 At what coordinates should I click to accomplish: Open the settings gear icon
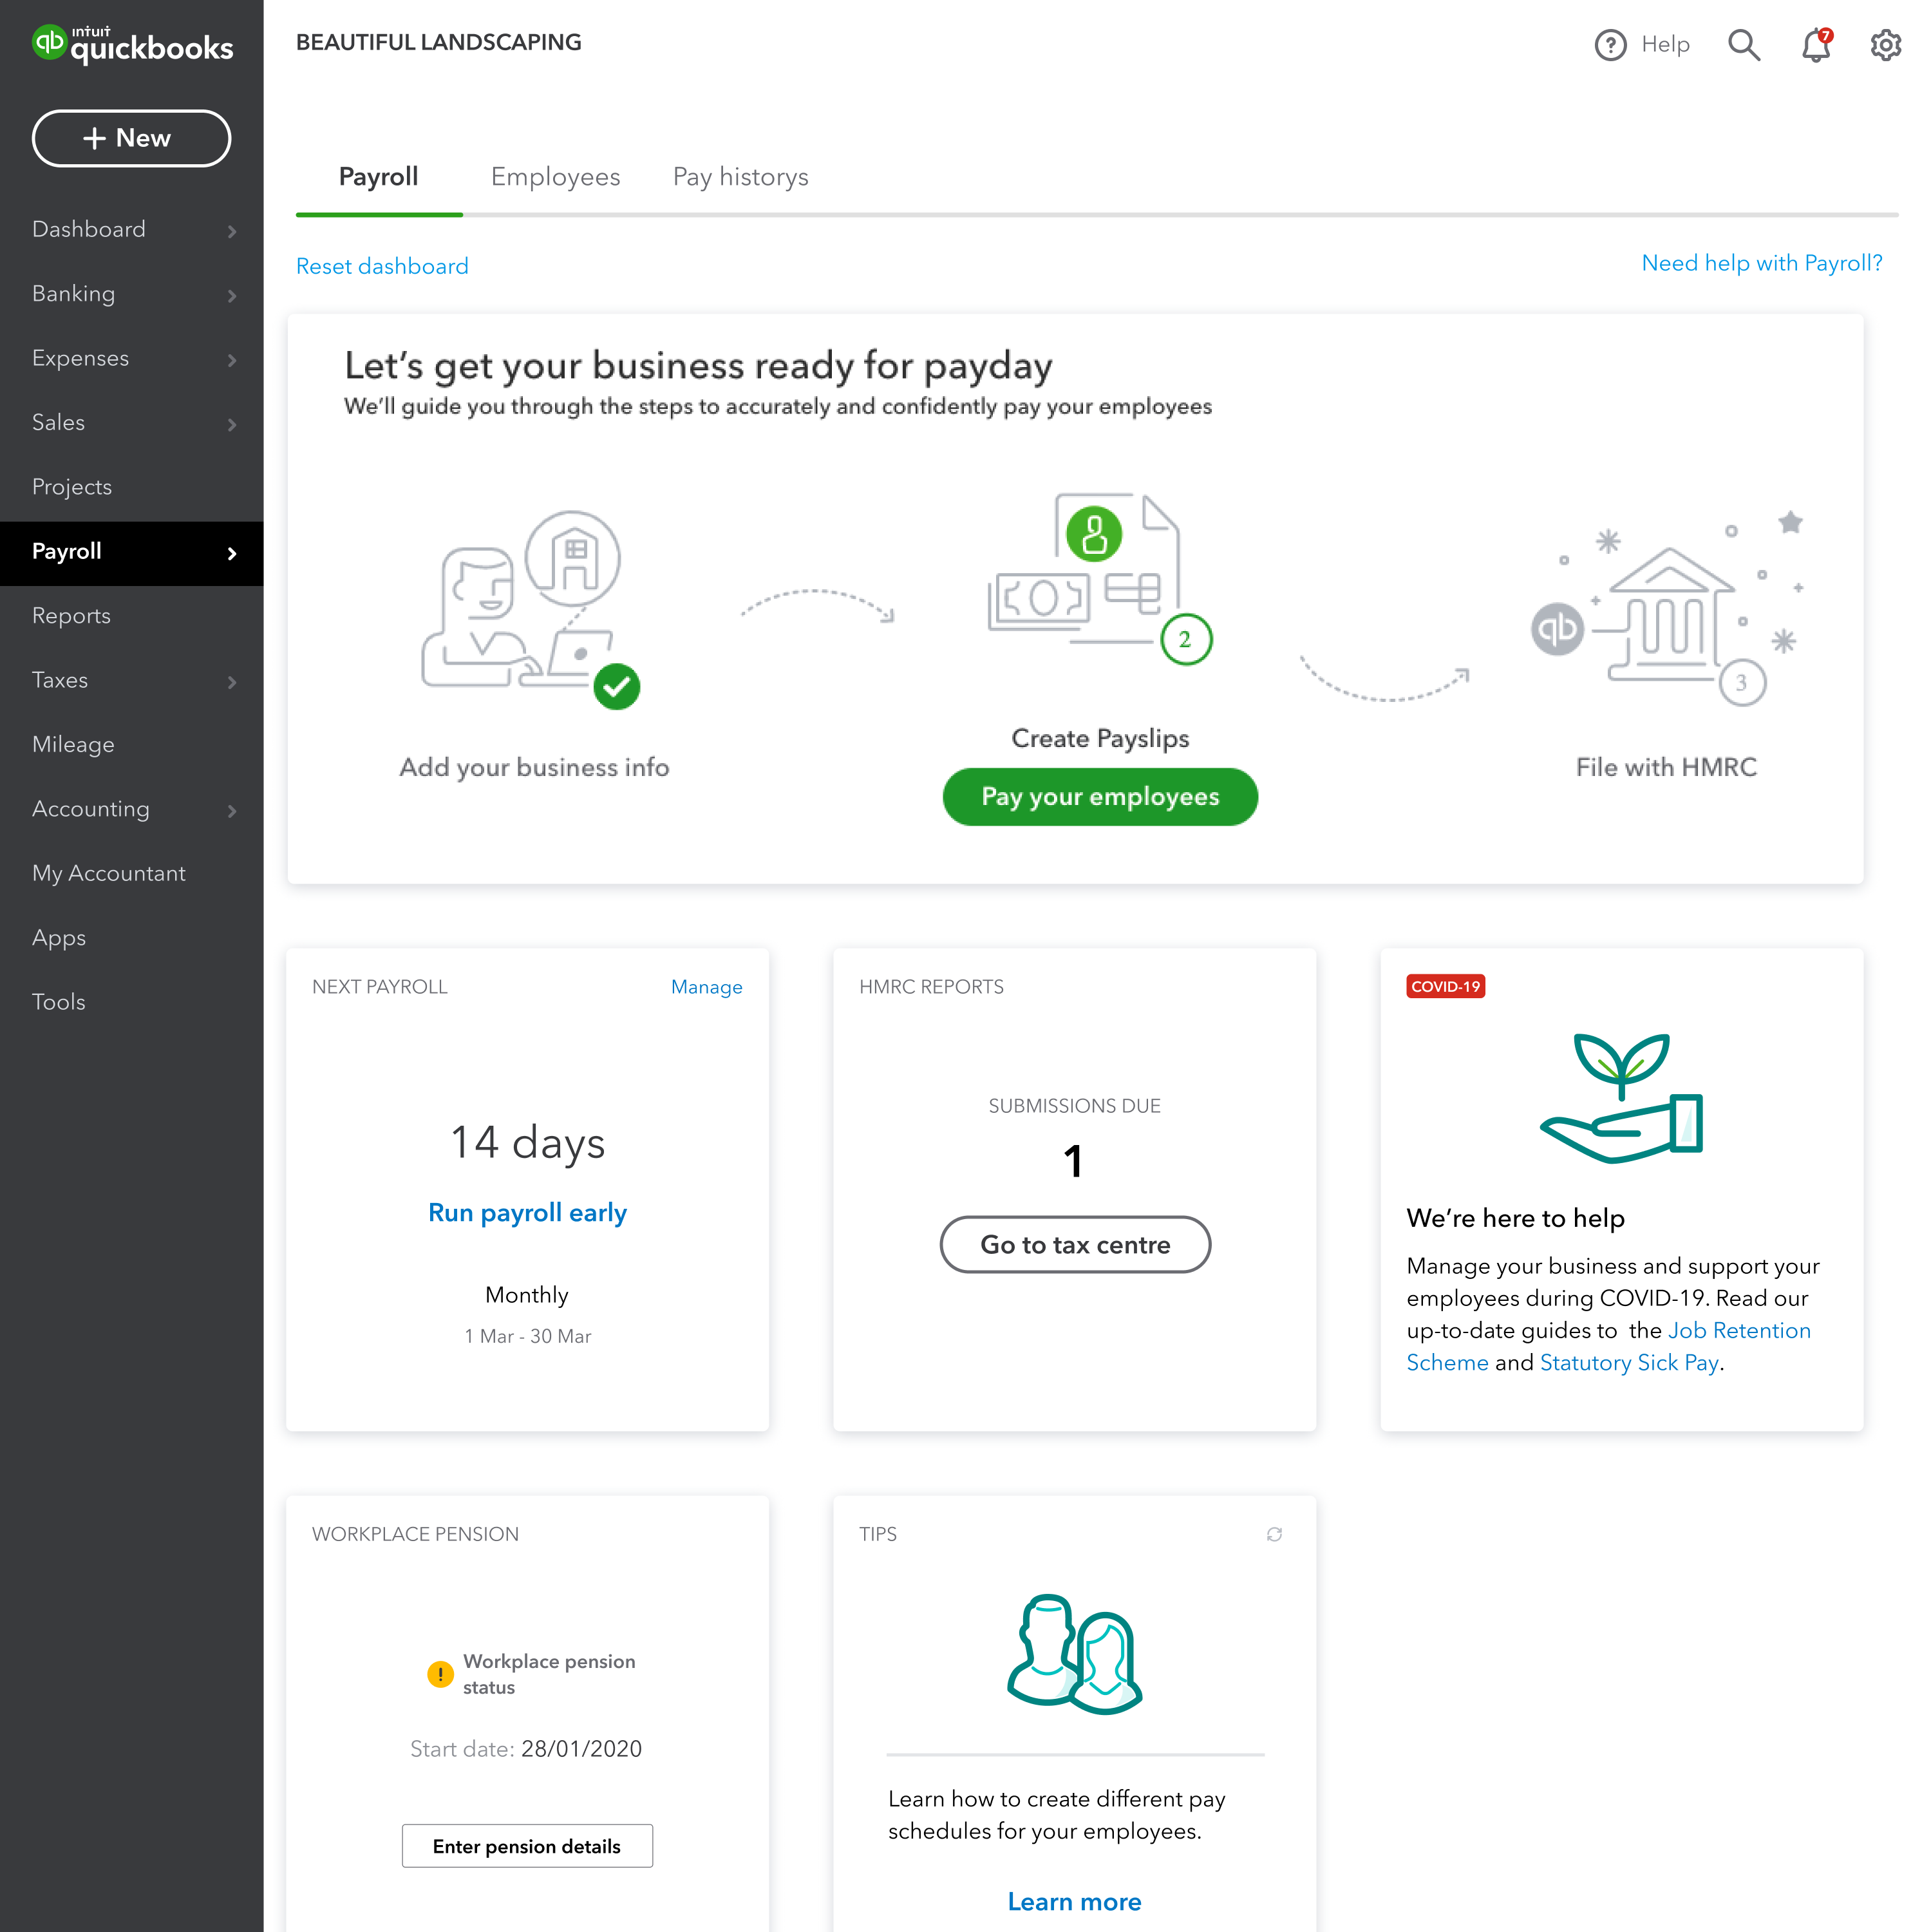[1885, 45]
